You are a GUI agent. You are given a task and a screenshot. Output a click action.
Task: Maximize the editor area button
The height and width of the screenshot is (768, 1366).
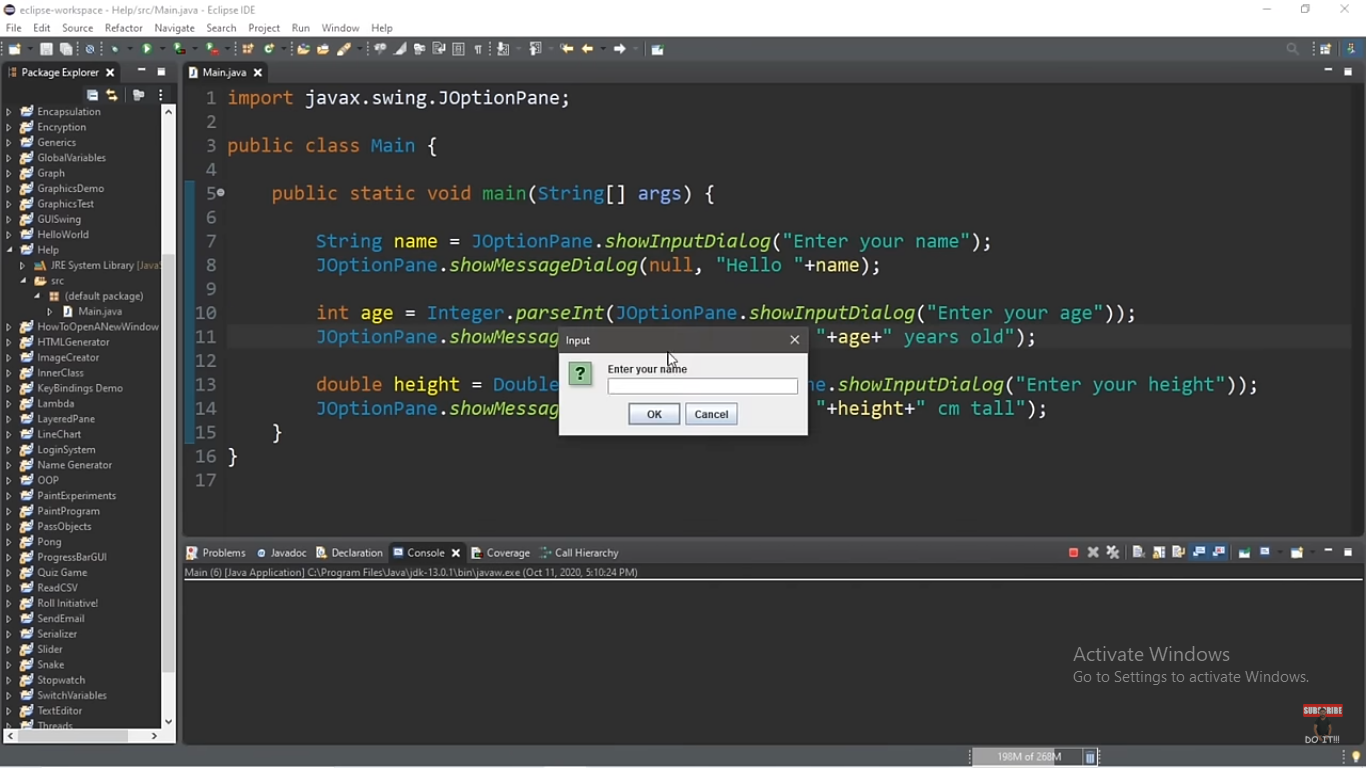pyautogui.click(x=1348, y=72)
